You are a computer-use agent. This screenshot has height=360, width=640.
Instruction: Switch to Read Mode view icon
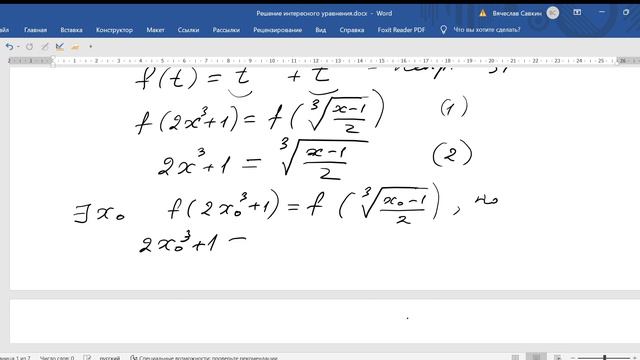click(516, 357)
